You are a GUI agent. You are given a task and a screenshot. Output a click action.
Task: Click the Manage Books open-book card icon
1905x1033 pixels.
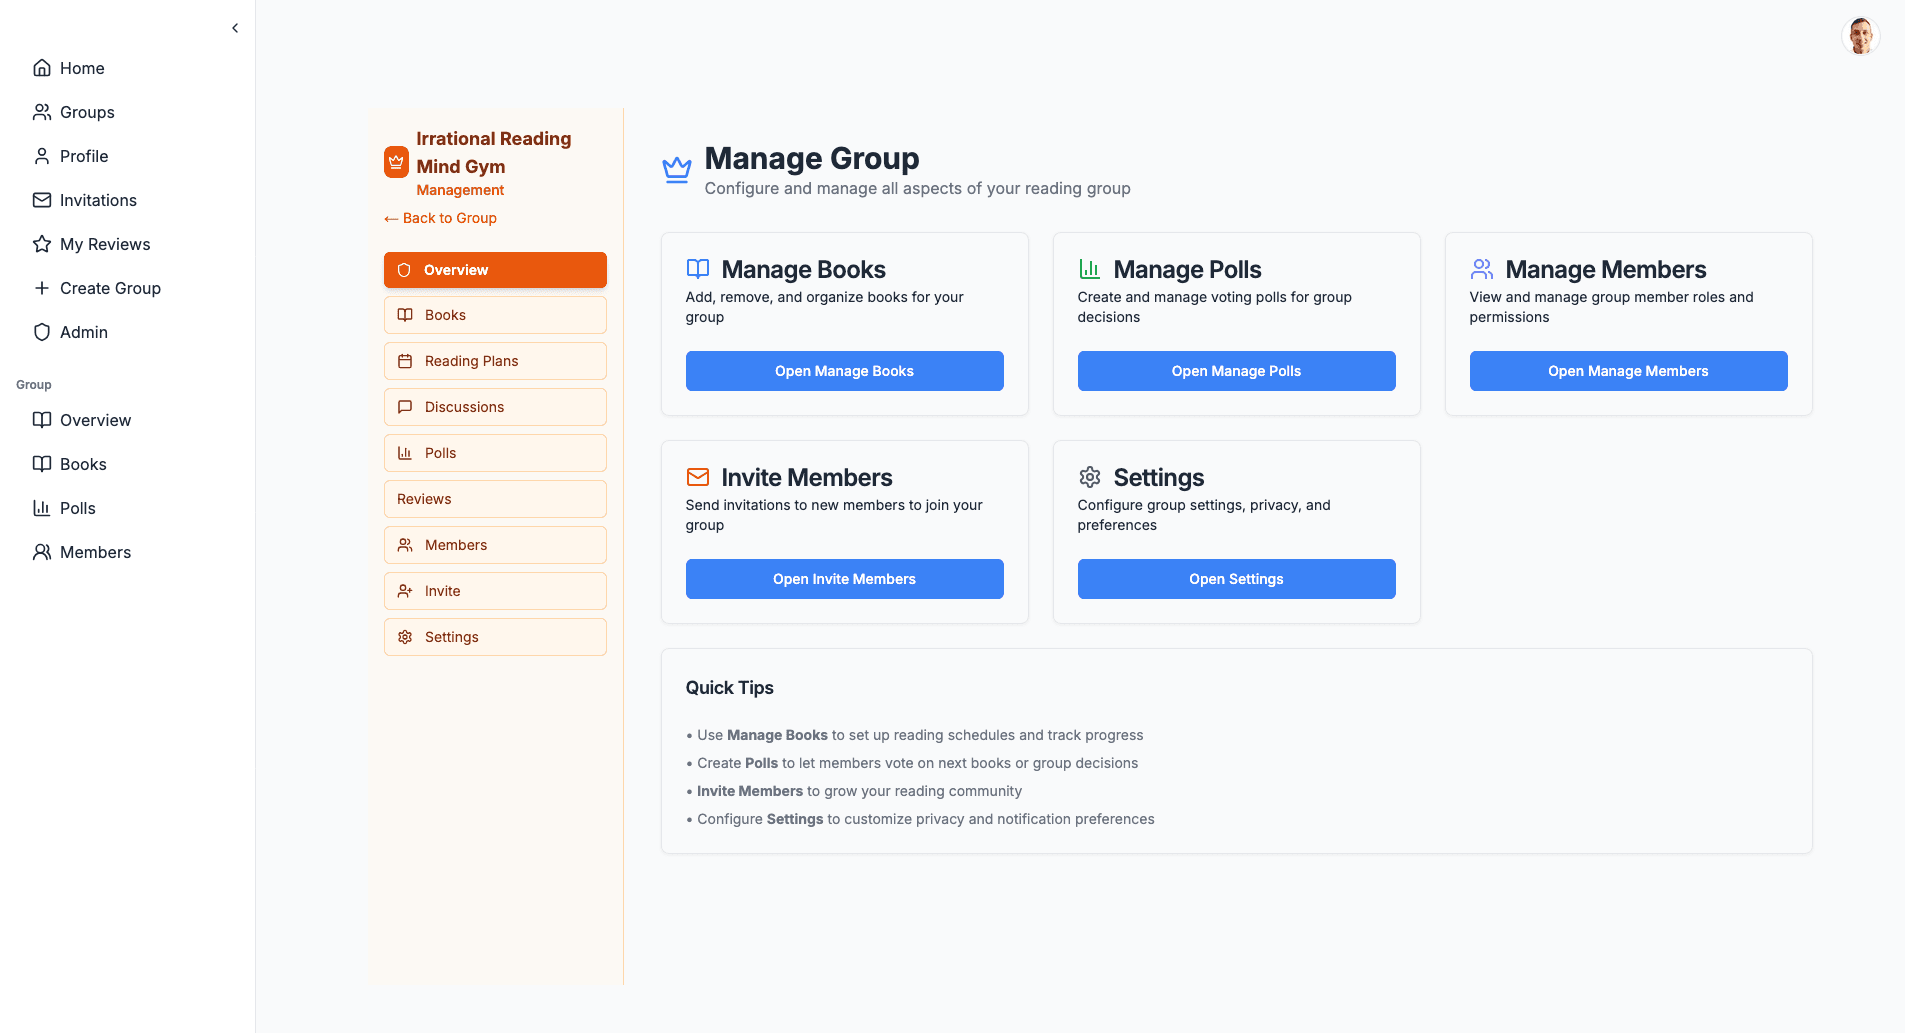[698, 269]
